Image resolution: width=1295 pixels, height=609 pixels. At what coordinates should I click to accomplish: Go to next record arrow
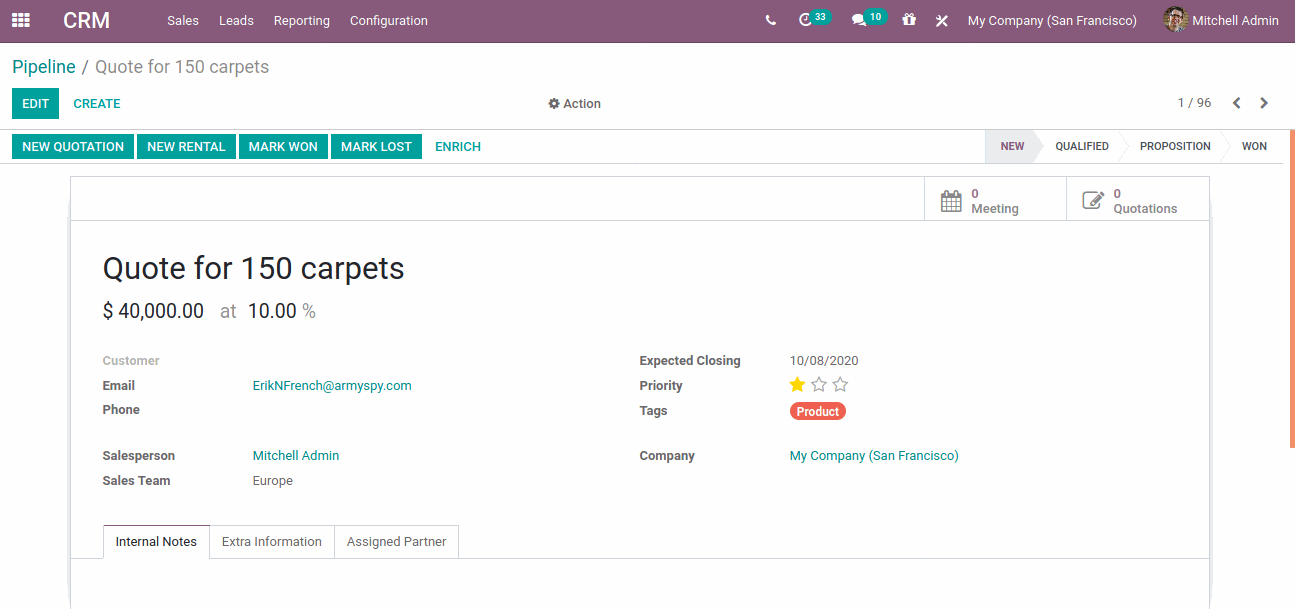pos(1264,103)
